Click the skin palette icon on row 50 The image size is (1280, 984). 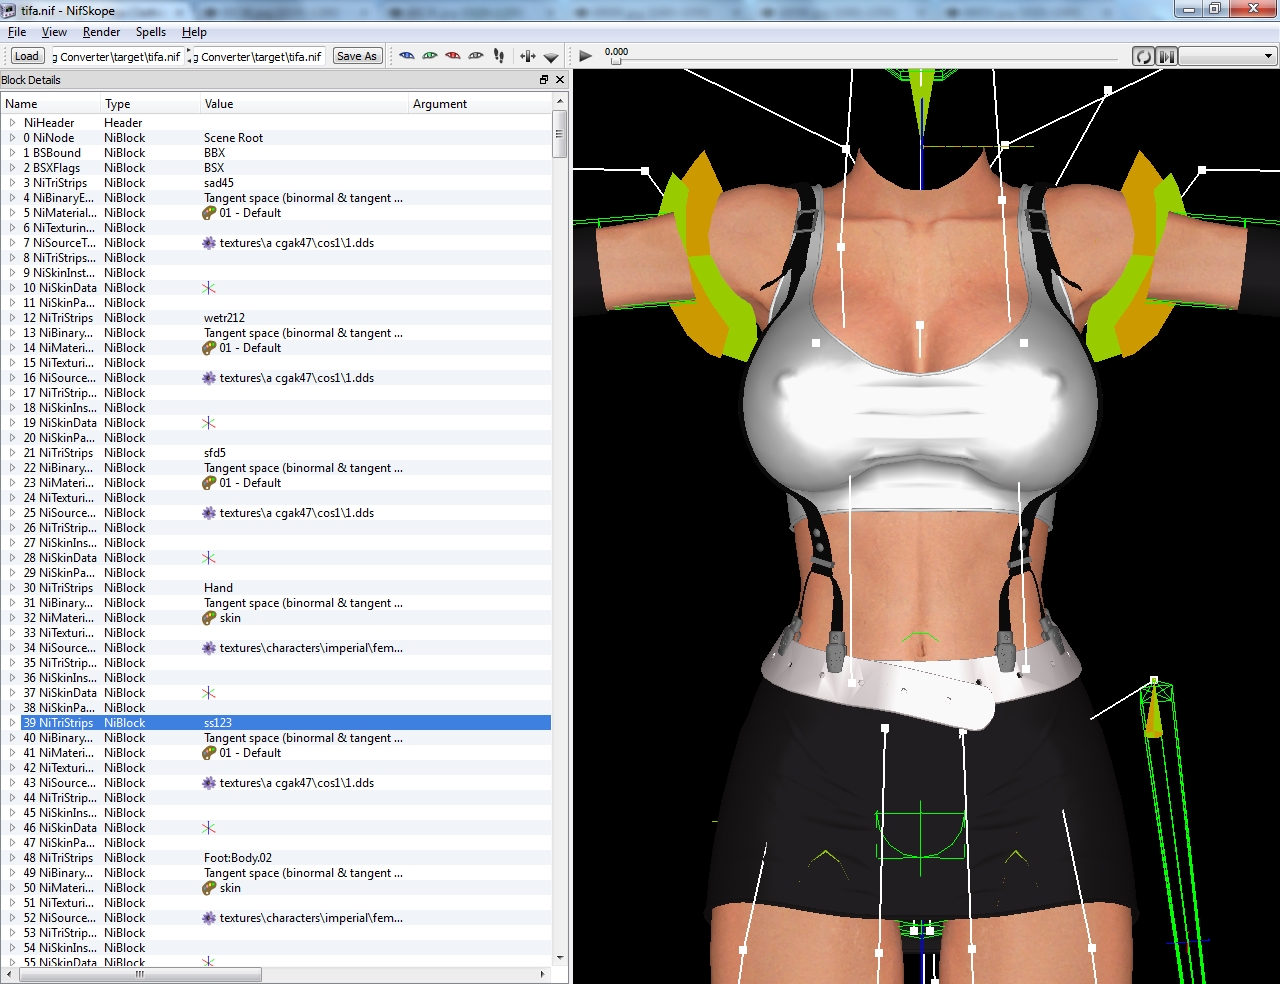tap(209, 888)
